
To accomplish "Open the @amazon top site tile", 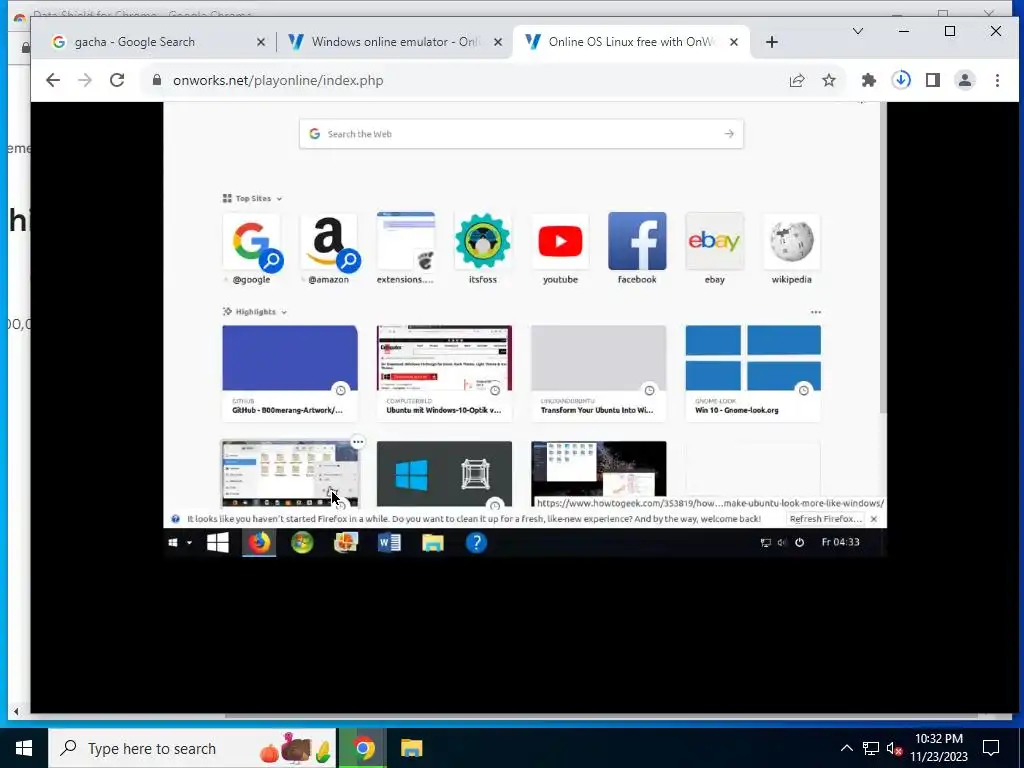I will 328,249.
